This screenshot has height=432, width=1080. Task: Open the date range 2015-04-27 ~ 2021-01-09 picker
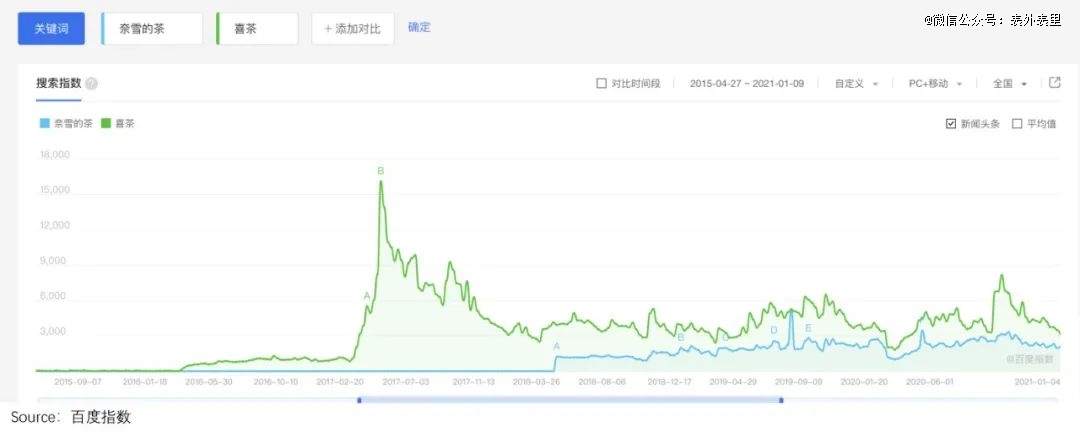(747, 83)
